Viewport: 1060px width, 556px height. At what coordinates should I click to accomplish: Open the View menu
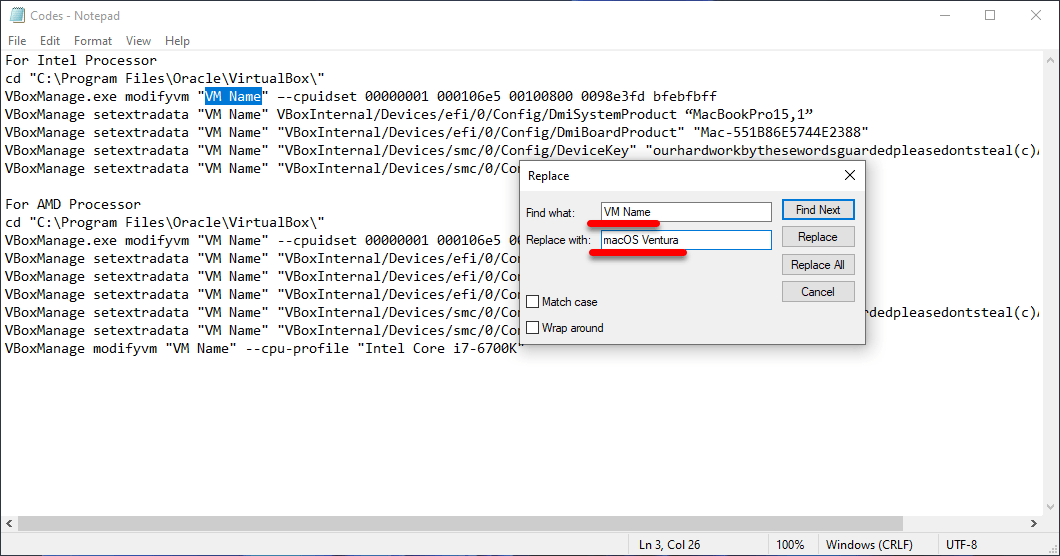pyautogui.click(x=138, y=41)
